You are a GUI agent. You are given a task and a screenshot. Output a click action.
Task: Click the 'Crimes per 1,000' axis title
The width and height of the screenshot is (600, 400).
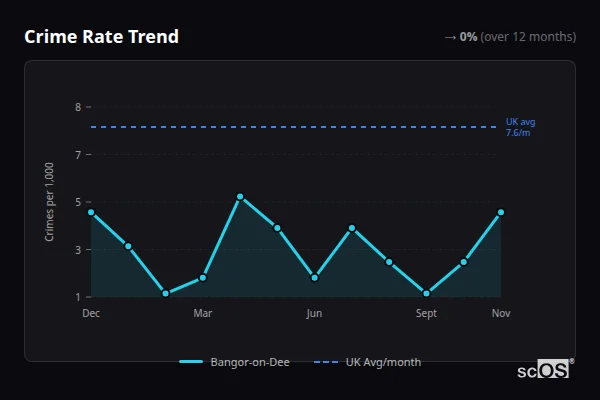pyautogui.click(x=49, y=202)
